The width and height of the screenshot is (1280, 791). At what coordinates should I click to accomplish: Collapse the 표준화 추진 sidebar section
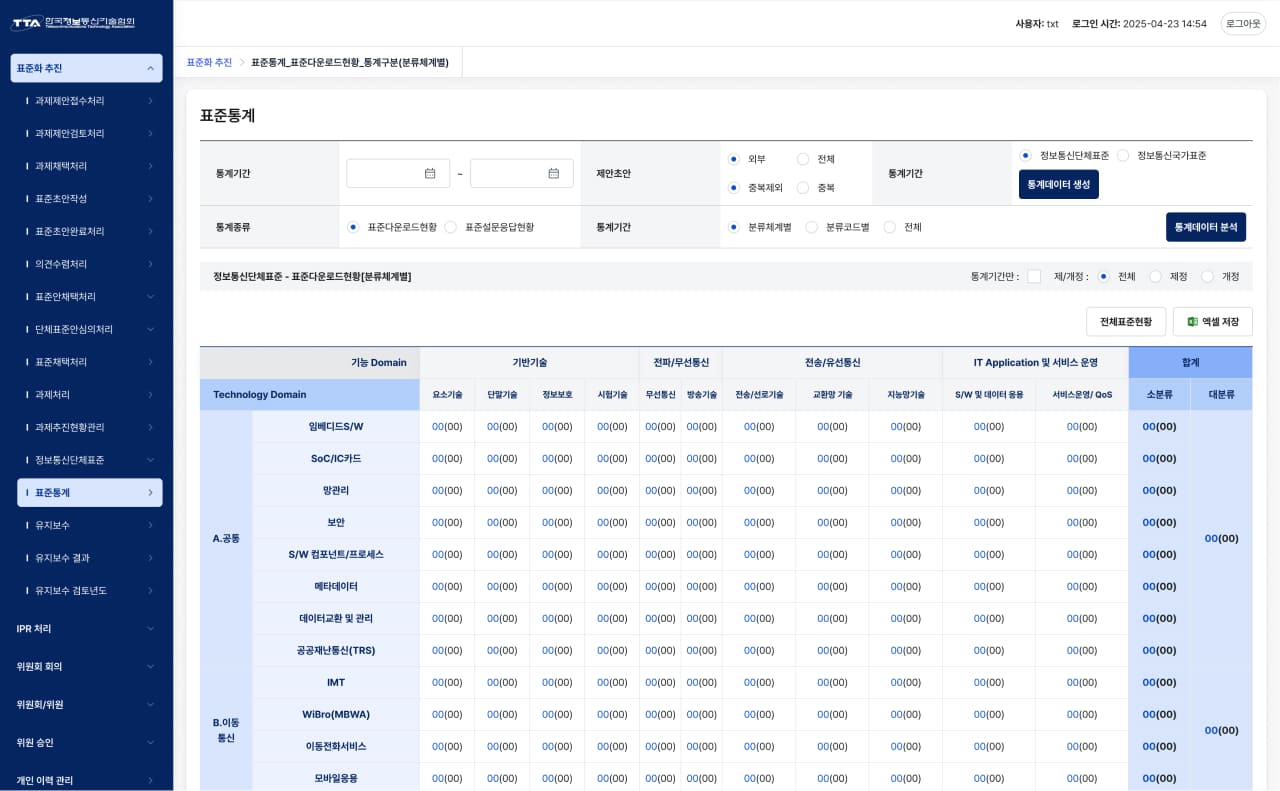click(x=150, y=68)
